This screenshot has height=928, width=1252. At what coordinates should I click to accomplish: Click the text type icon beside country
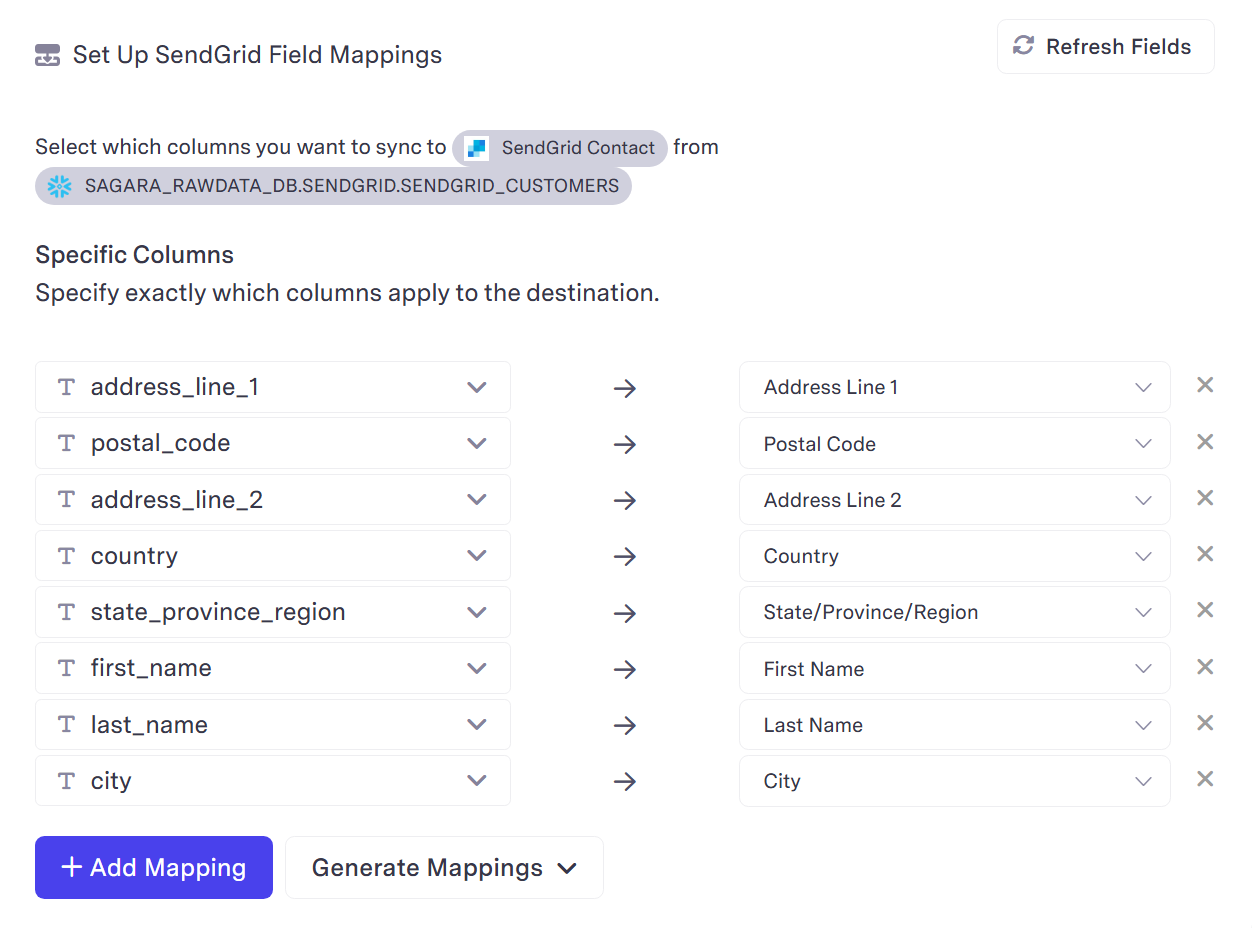[x=66, y=556]
